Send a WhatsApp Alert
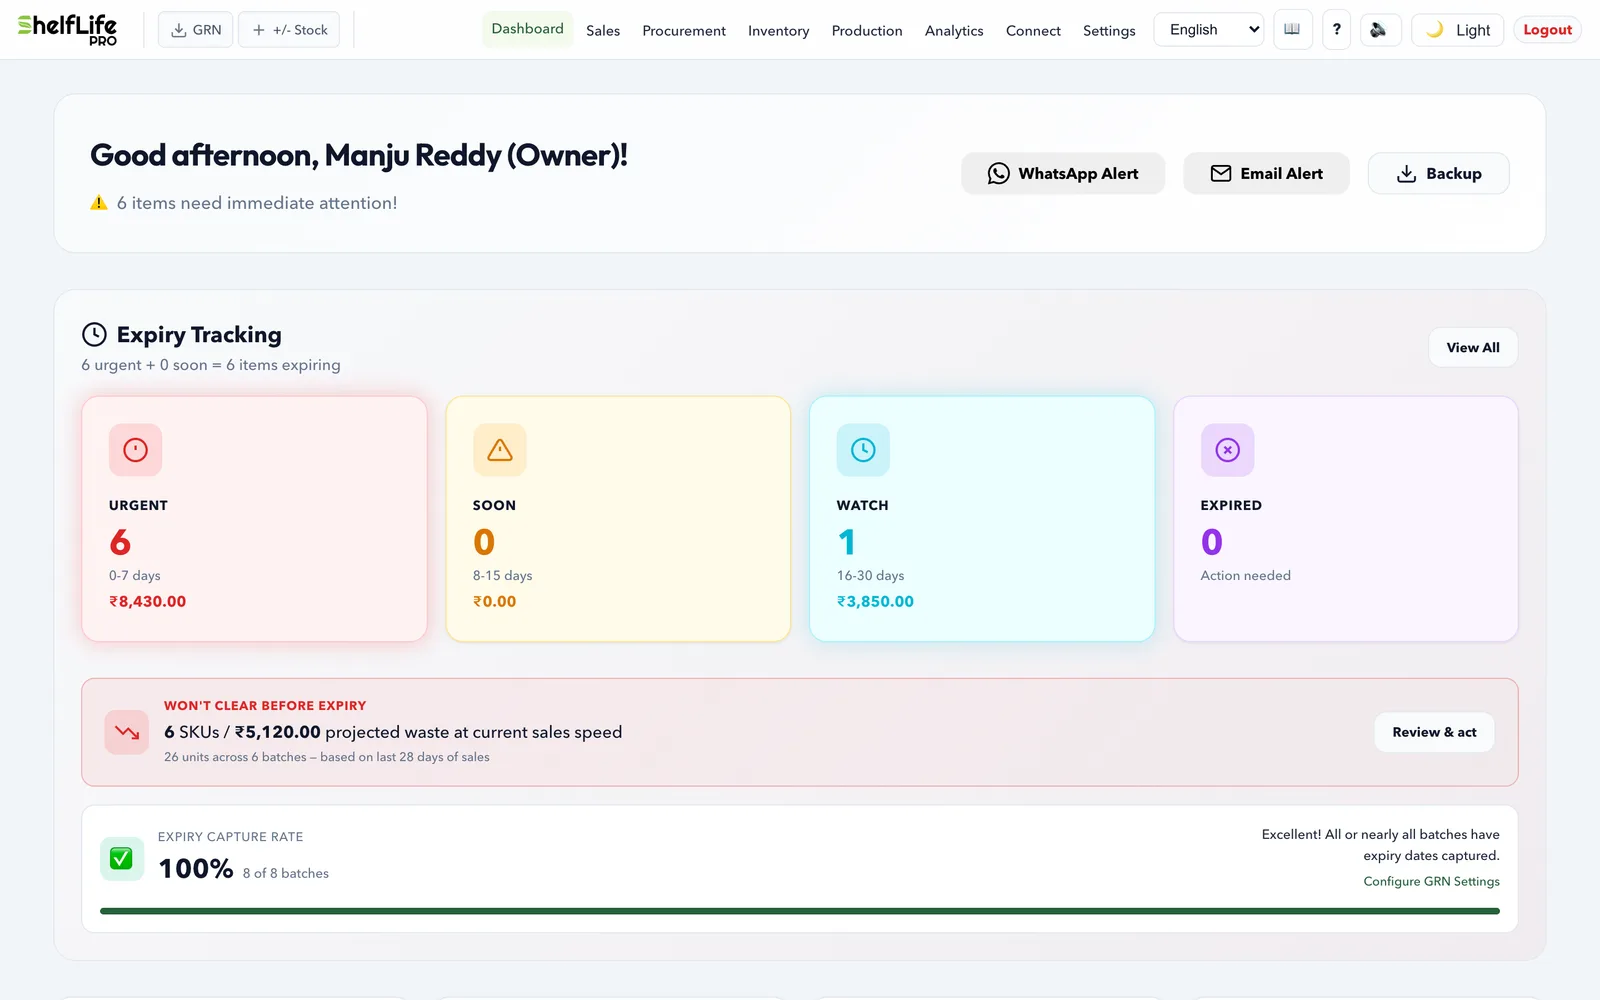Screen dimensions: 1600x1000 (1063, 173)
